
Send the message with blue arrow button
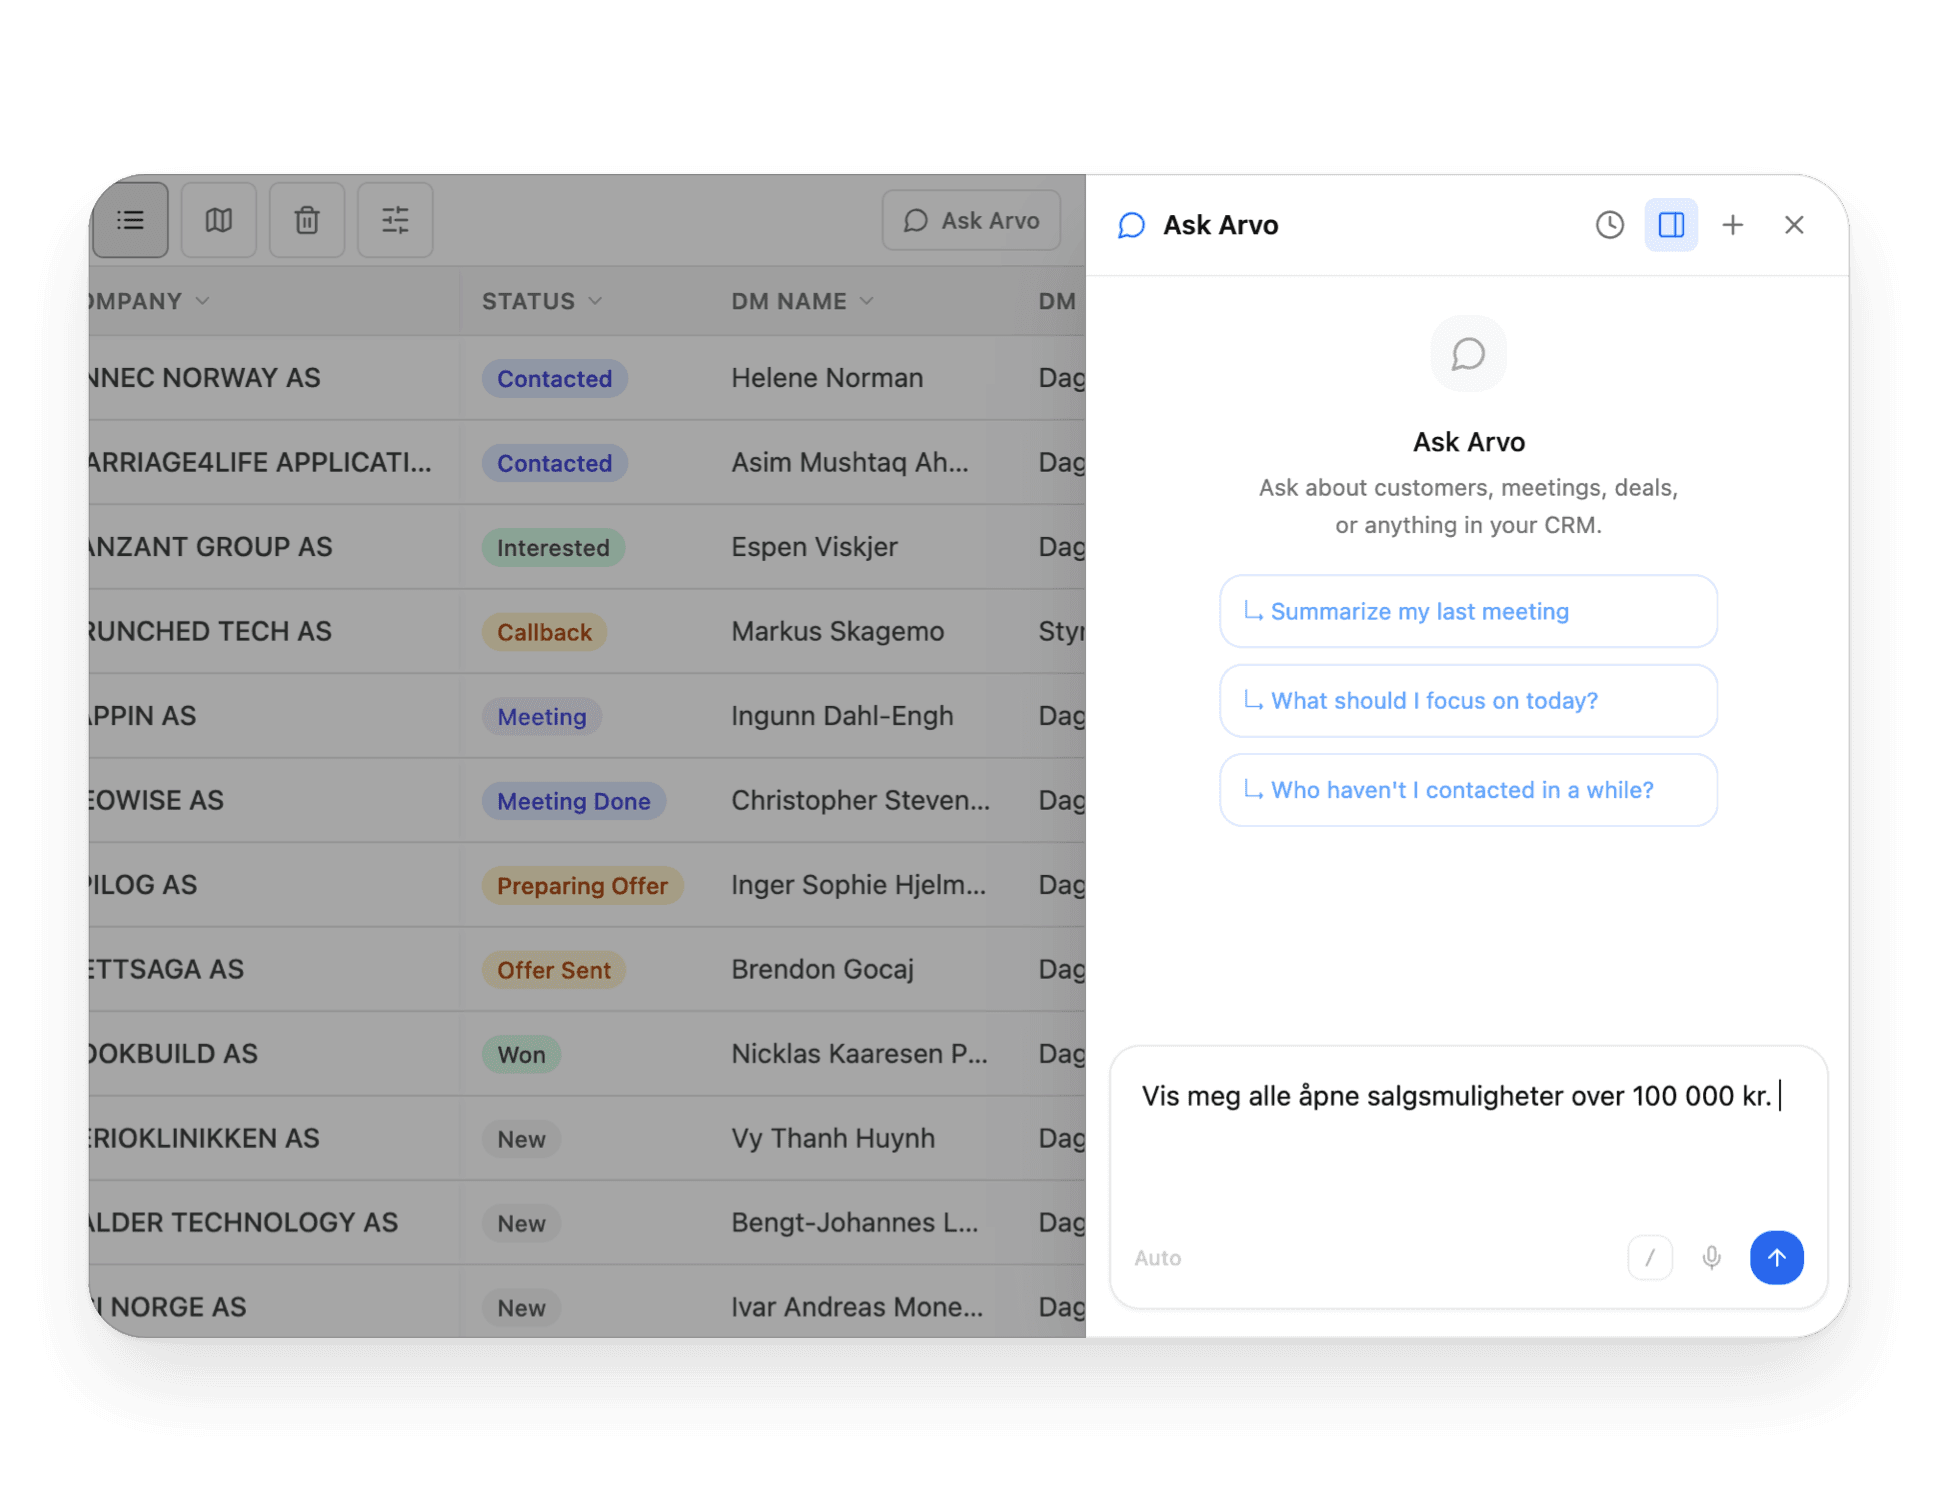click(1776, 1257)
